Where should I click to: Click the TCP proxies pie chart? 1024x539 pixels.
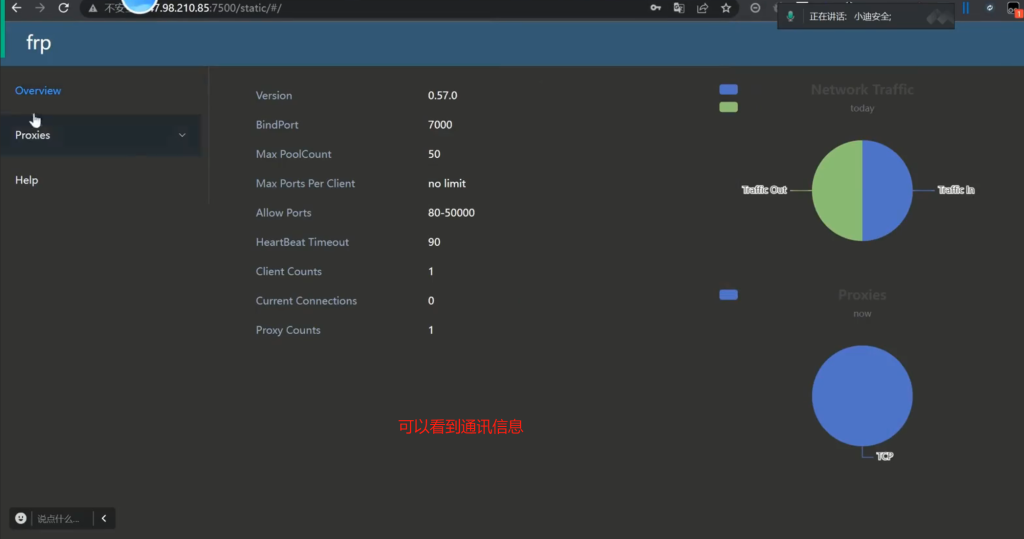tap(862, 396)
